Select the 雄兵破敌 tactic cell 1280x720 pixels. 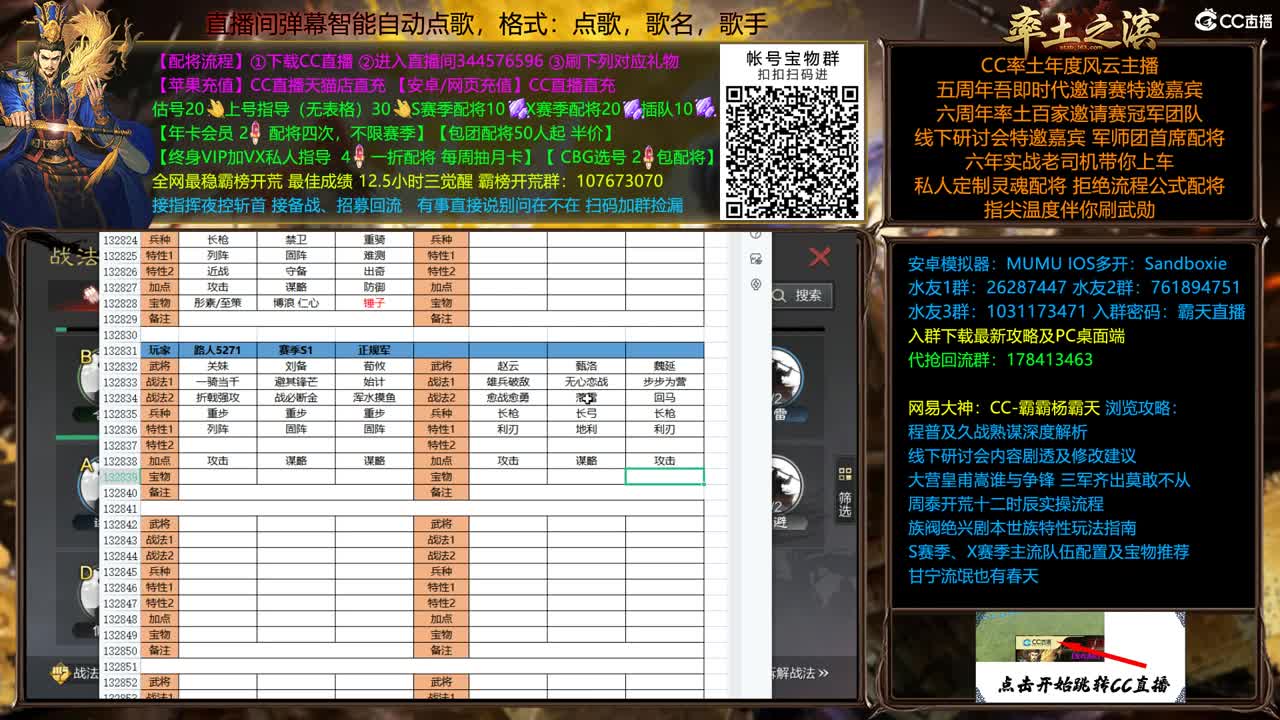click(x=508, y=382)
